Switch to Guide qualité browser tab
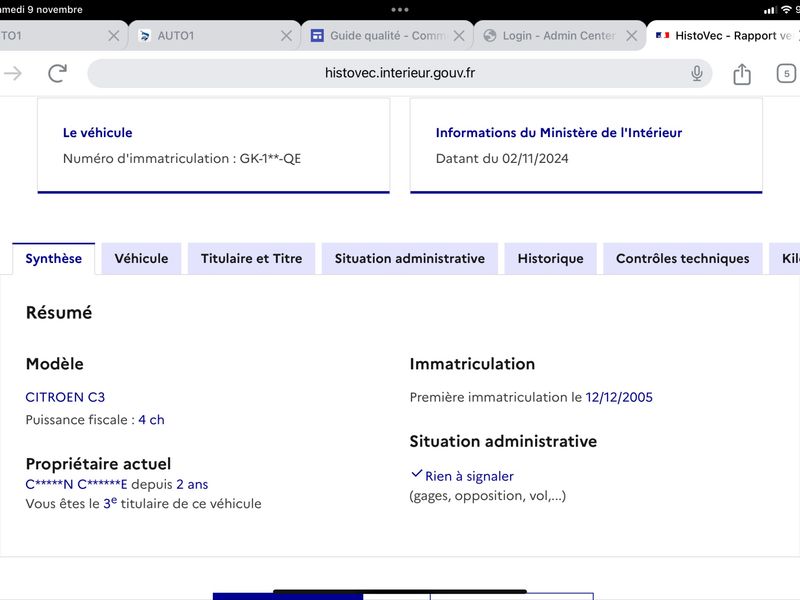The height and width of the screenshot is (600, 800). point(387,36)
